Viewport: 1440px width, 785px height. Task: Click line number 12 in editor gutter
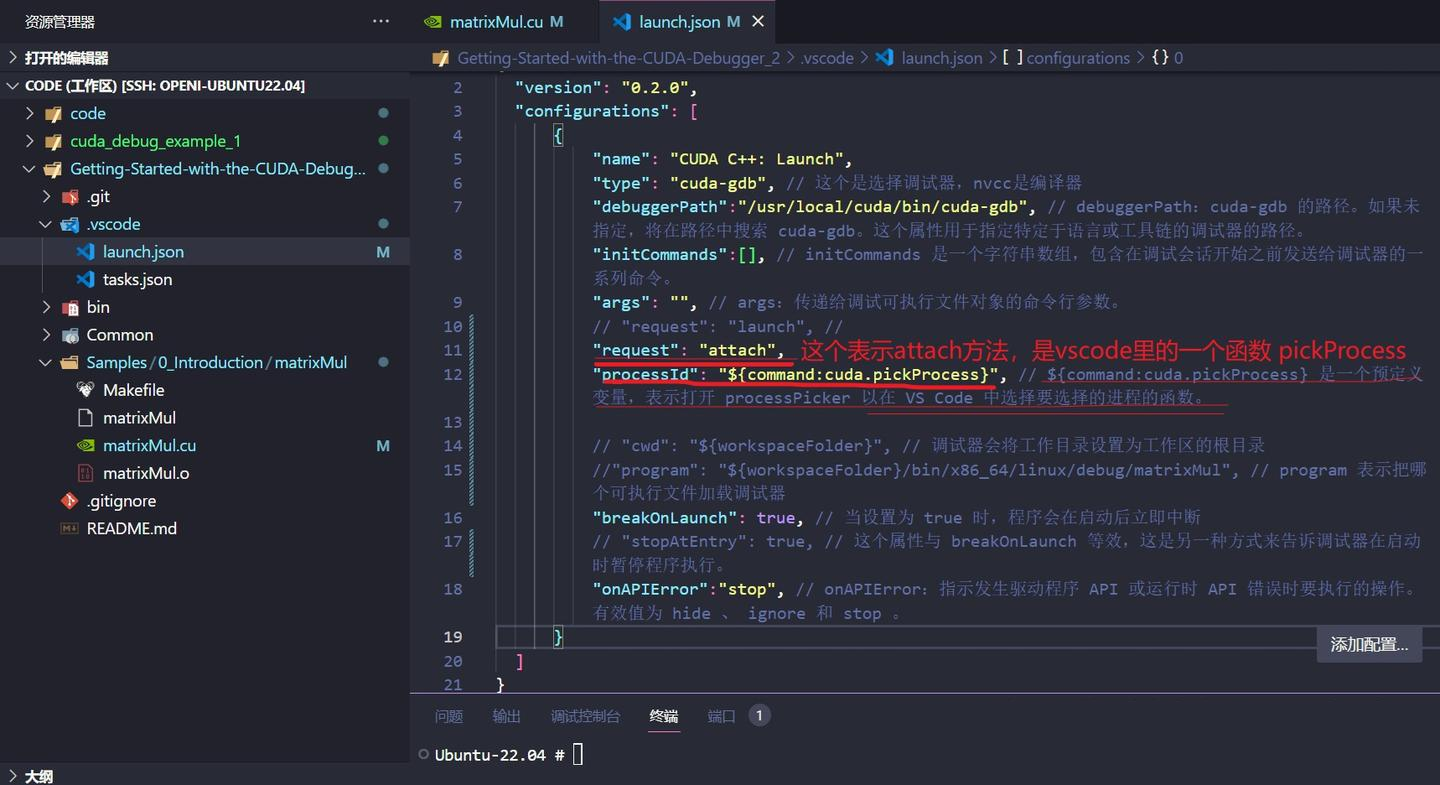coord(453,375)
